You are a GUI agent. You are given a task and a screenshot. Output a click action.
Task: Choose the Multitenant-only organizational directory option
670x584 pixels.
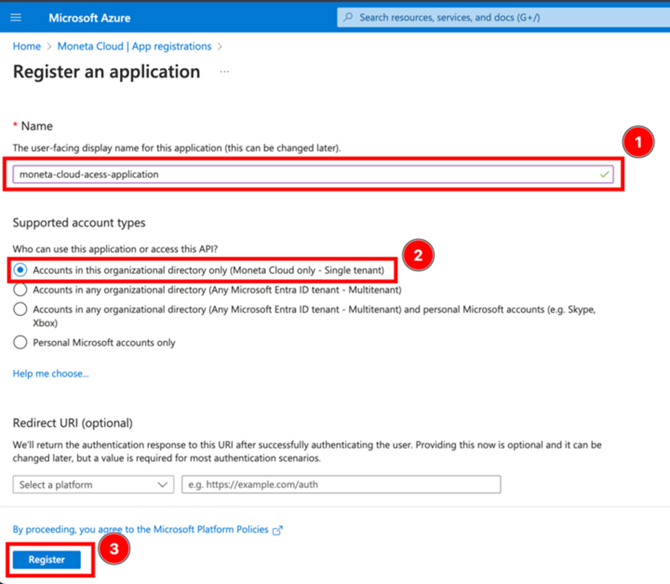point(20,290)
